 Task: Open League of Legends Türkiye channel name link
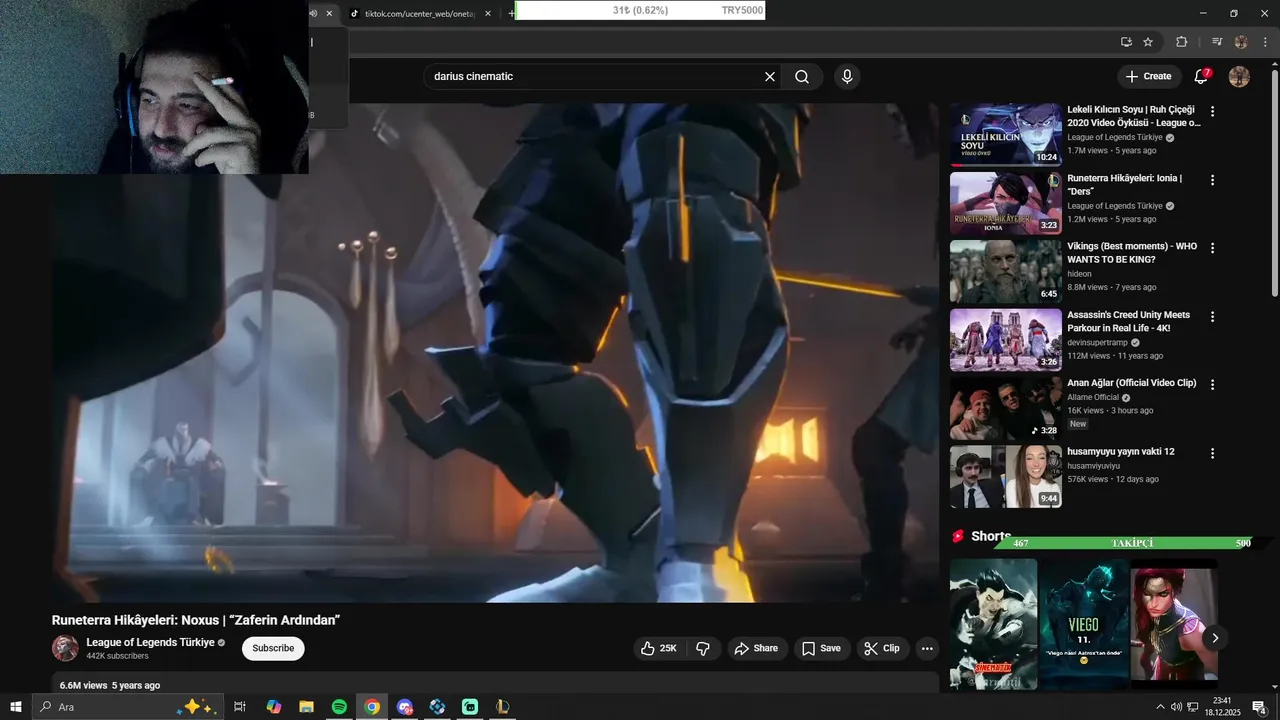tap(150, 642)
